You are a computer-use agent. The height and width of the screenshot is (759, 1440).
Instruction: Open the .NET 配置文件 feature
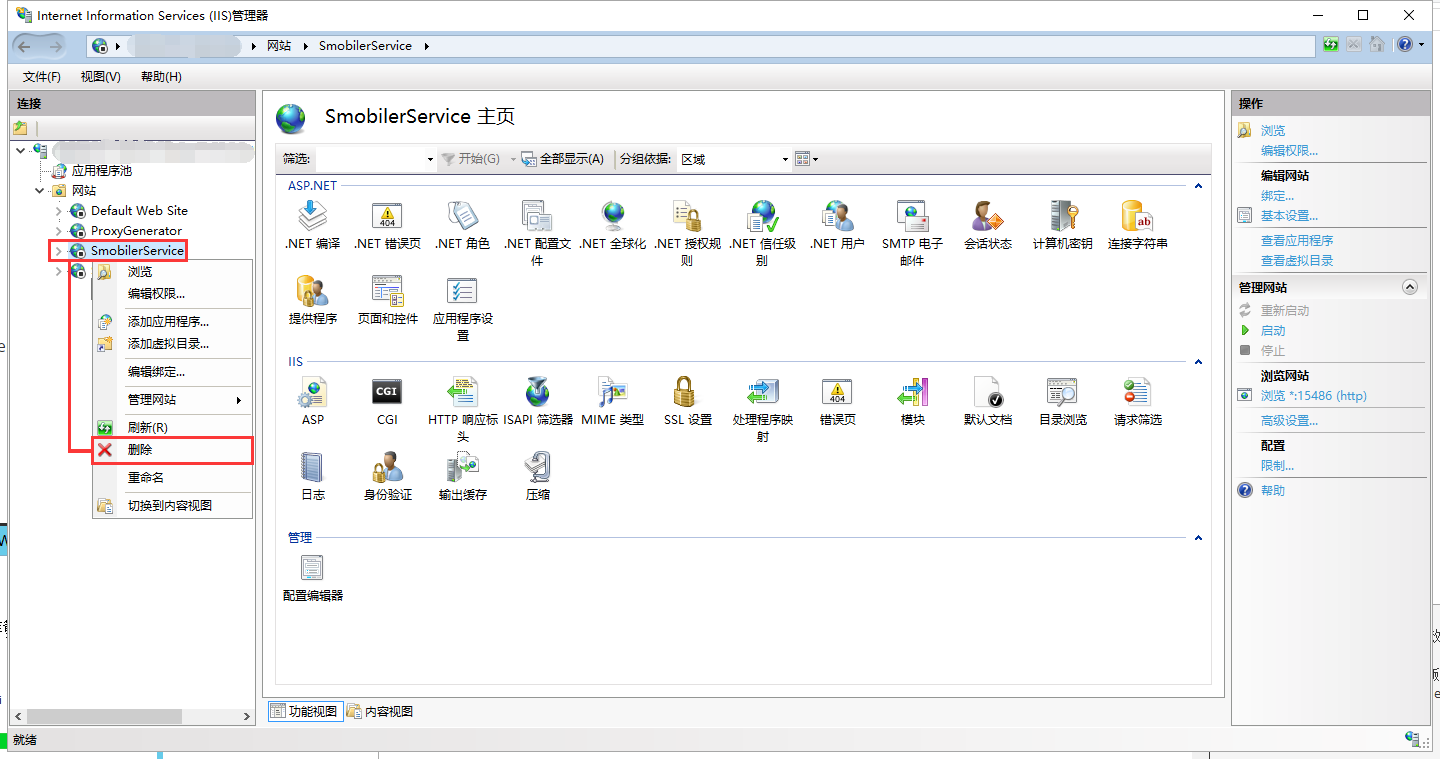[x=537, y=232]
